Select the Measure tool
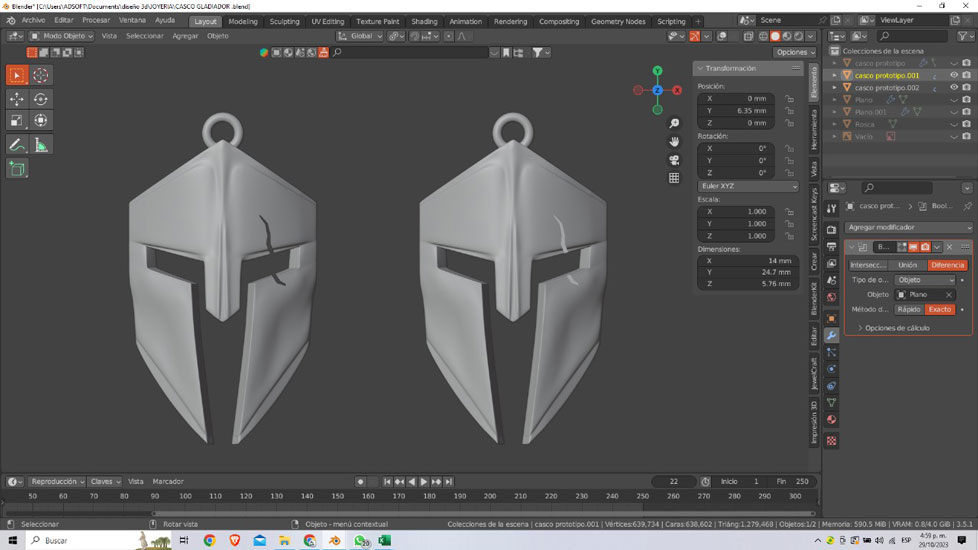The height and width of the screenshot is (550, 978). click(41, 145)
